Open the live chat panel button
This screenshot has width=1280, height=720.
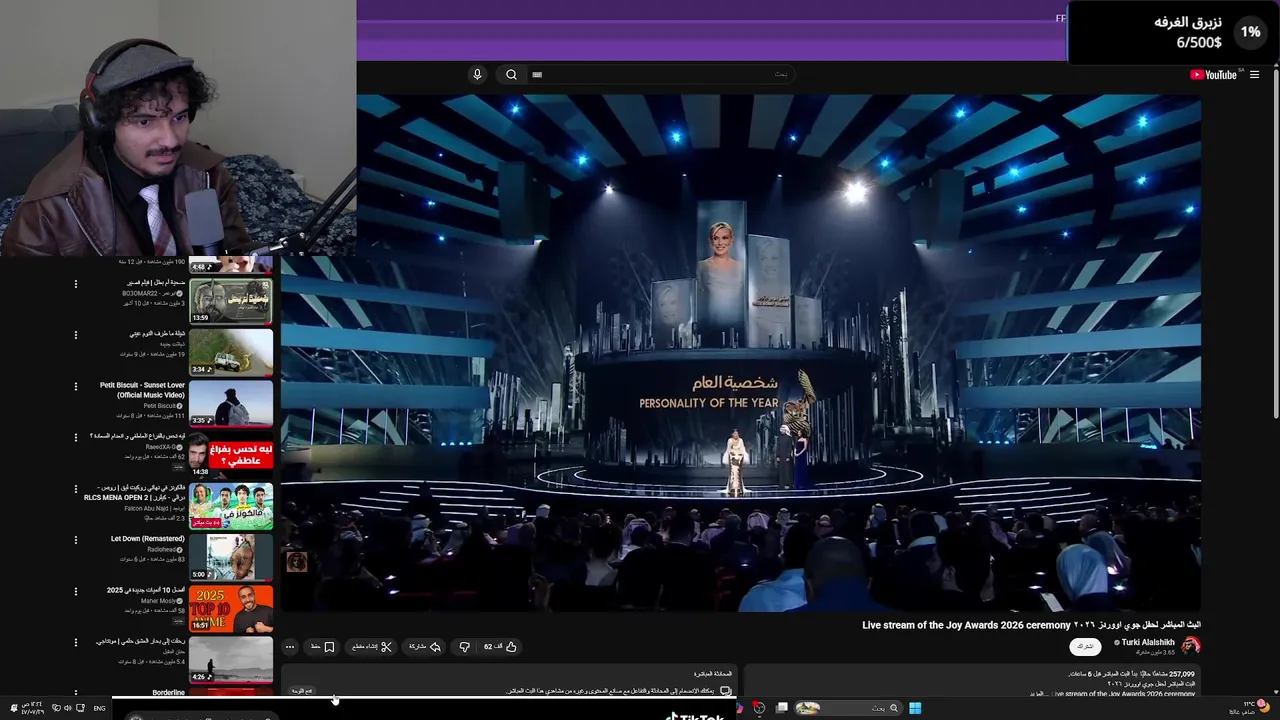(302, 691)
